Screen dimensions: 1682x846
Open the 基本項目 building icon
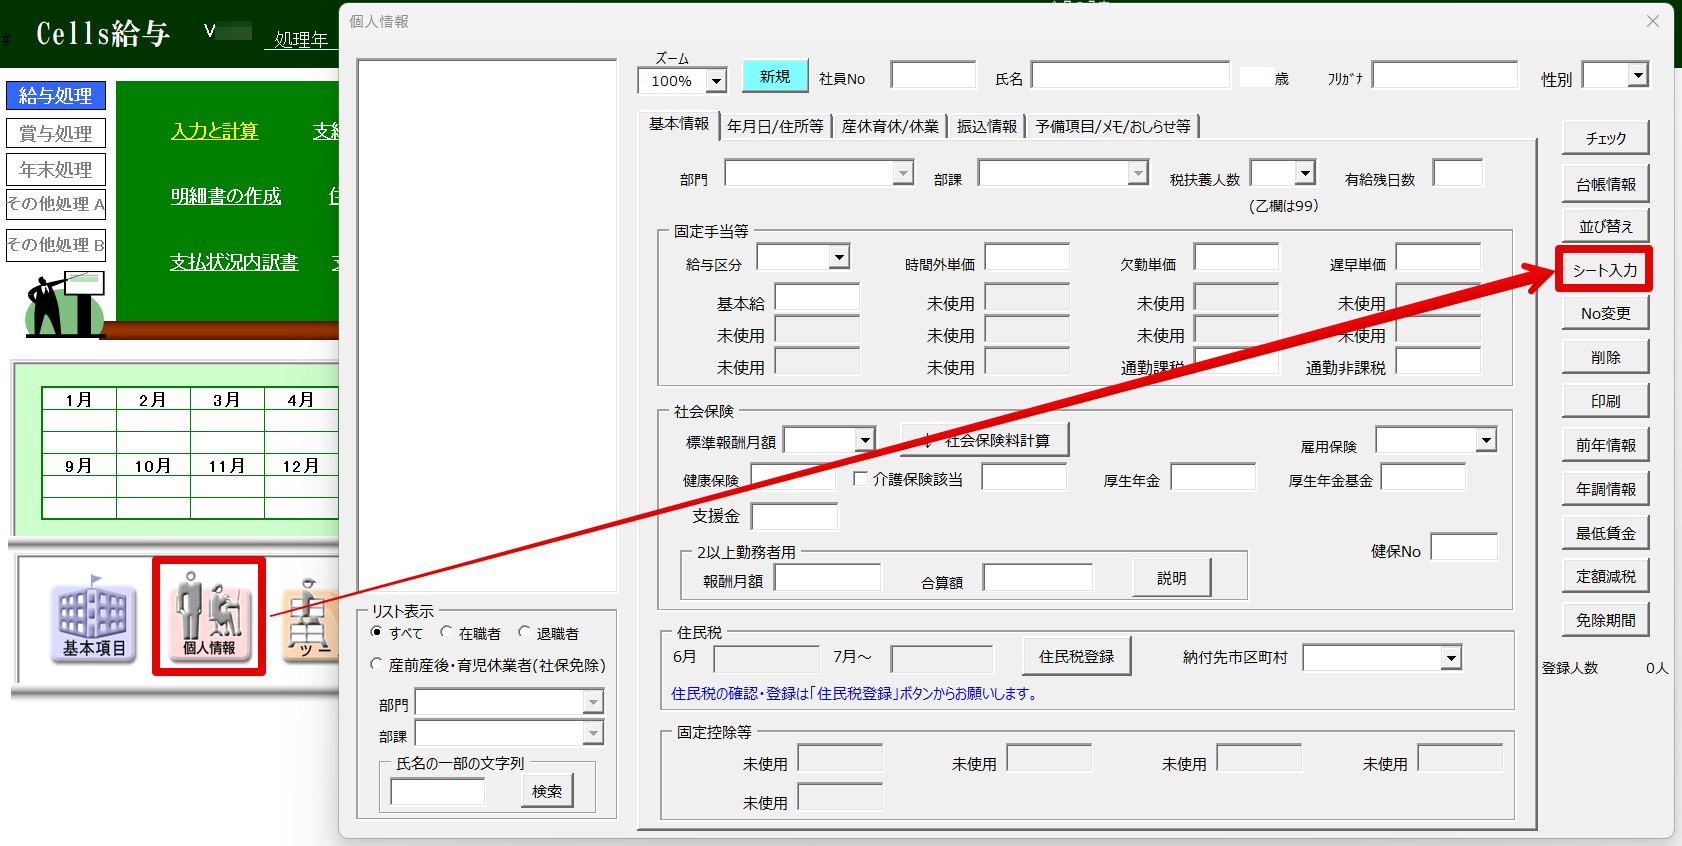tap(94, 618)
